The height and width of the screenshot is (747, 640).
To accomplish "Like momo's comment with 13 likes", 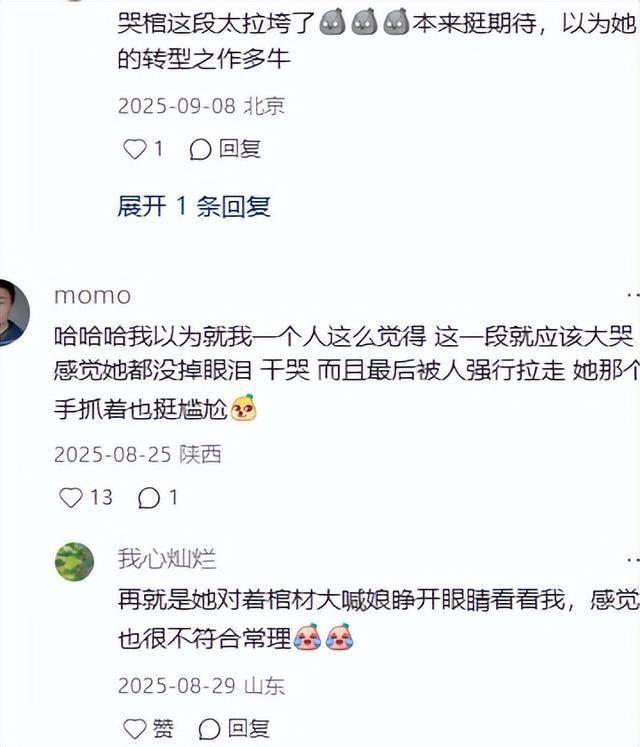I will [x=71, y=498].
